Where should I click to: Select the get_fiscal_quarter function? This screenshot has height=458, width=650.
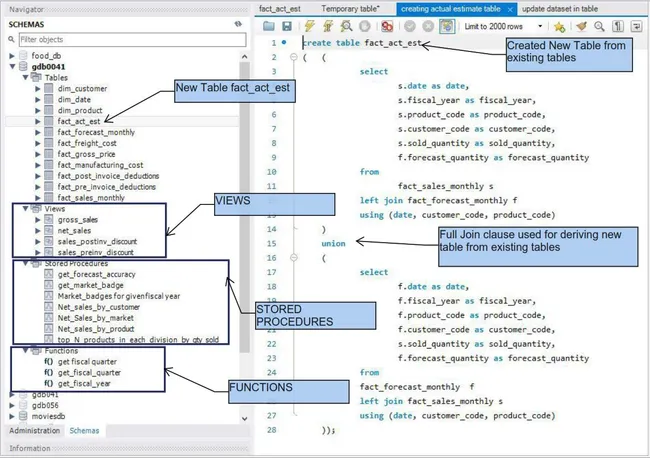tap(90, 373)
